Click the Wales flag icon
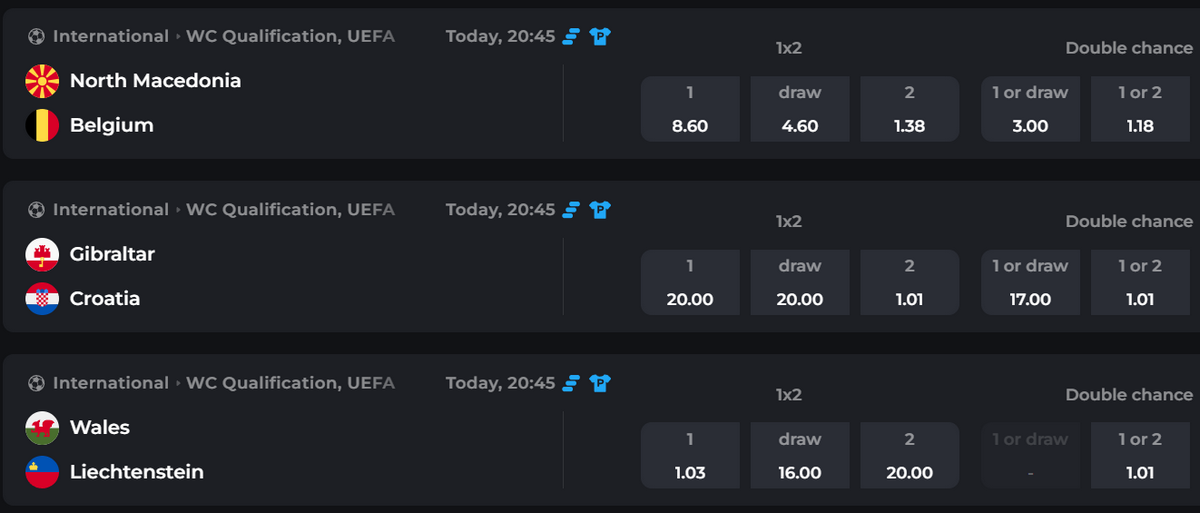 tap(42, 427)
